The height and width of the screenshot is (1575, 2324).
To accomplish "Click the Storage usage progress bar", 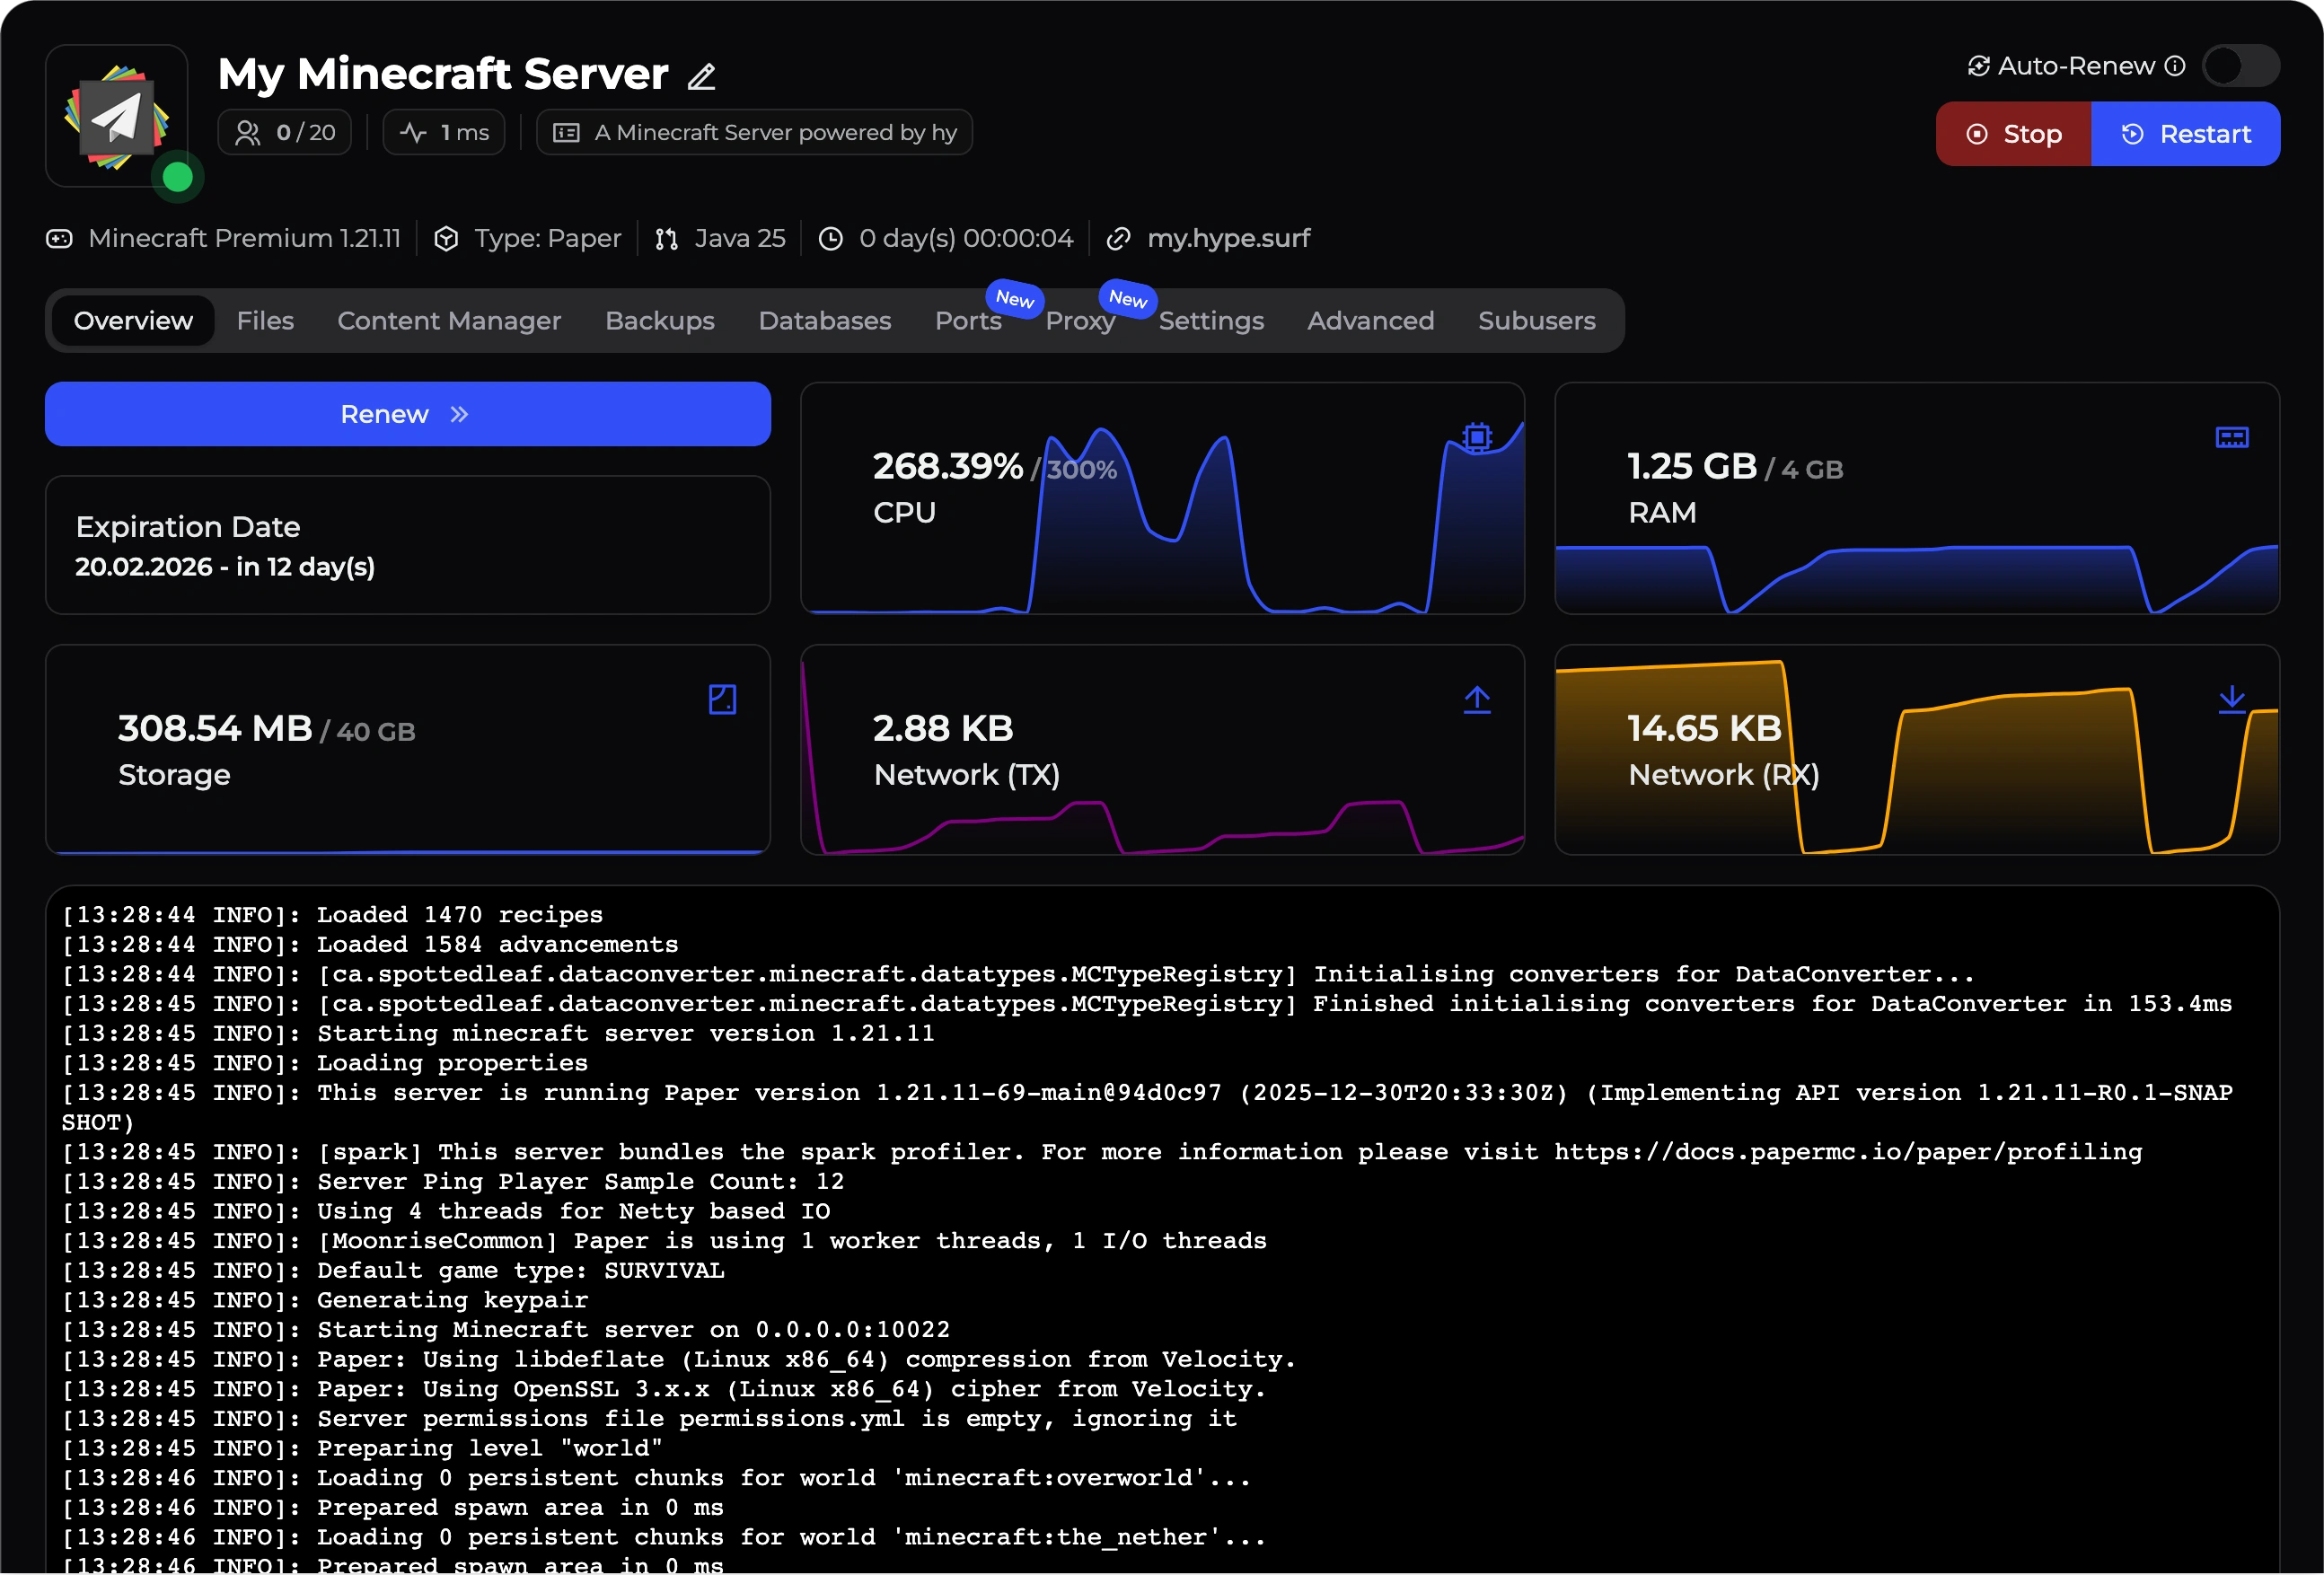I will coord(407,852).
